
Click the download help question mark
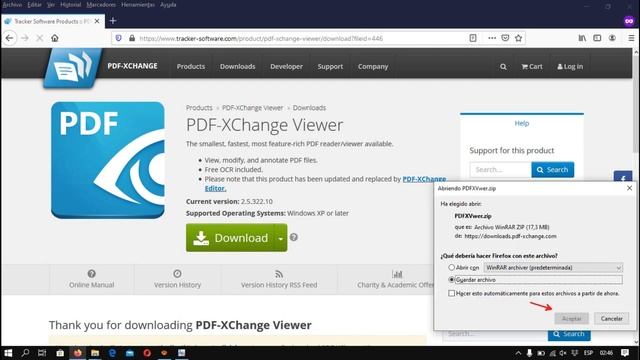293,237
